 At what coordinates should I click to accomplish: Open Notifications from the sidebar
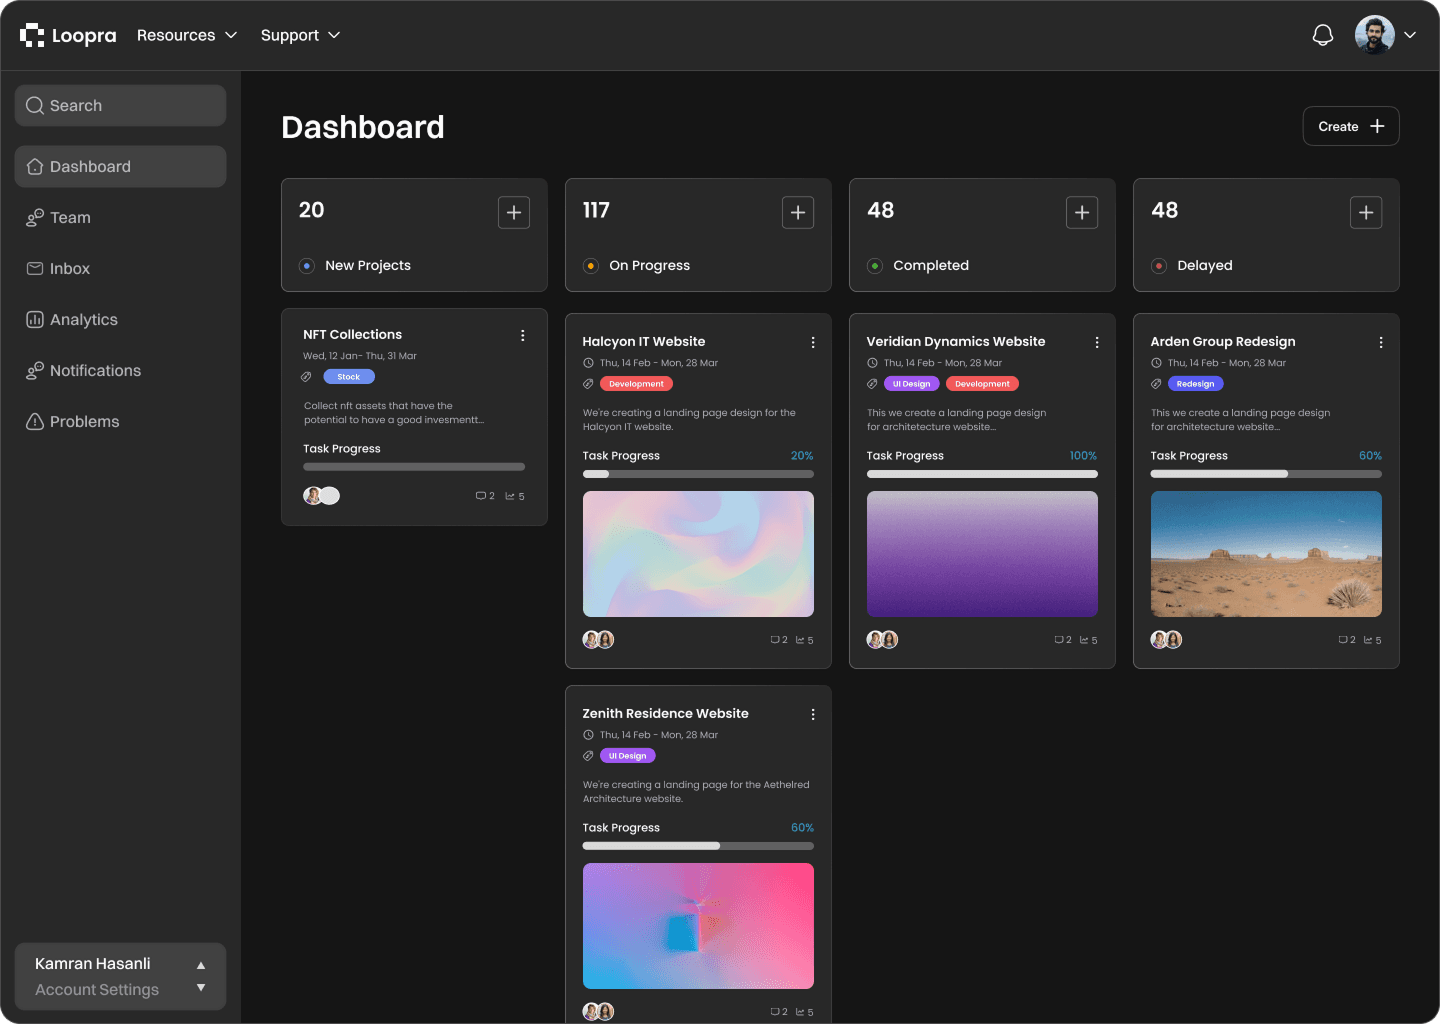click(x=95, y=370)
